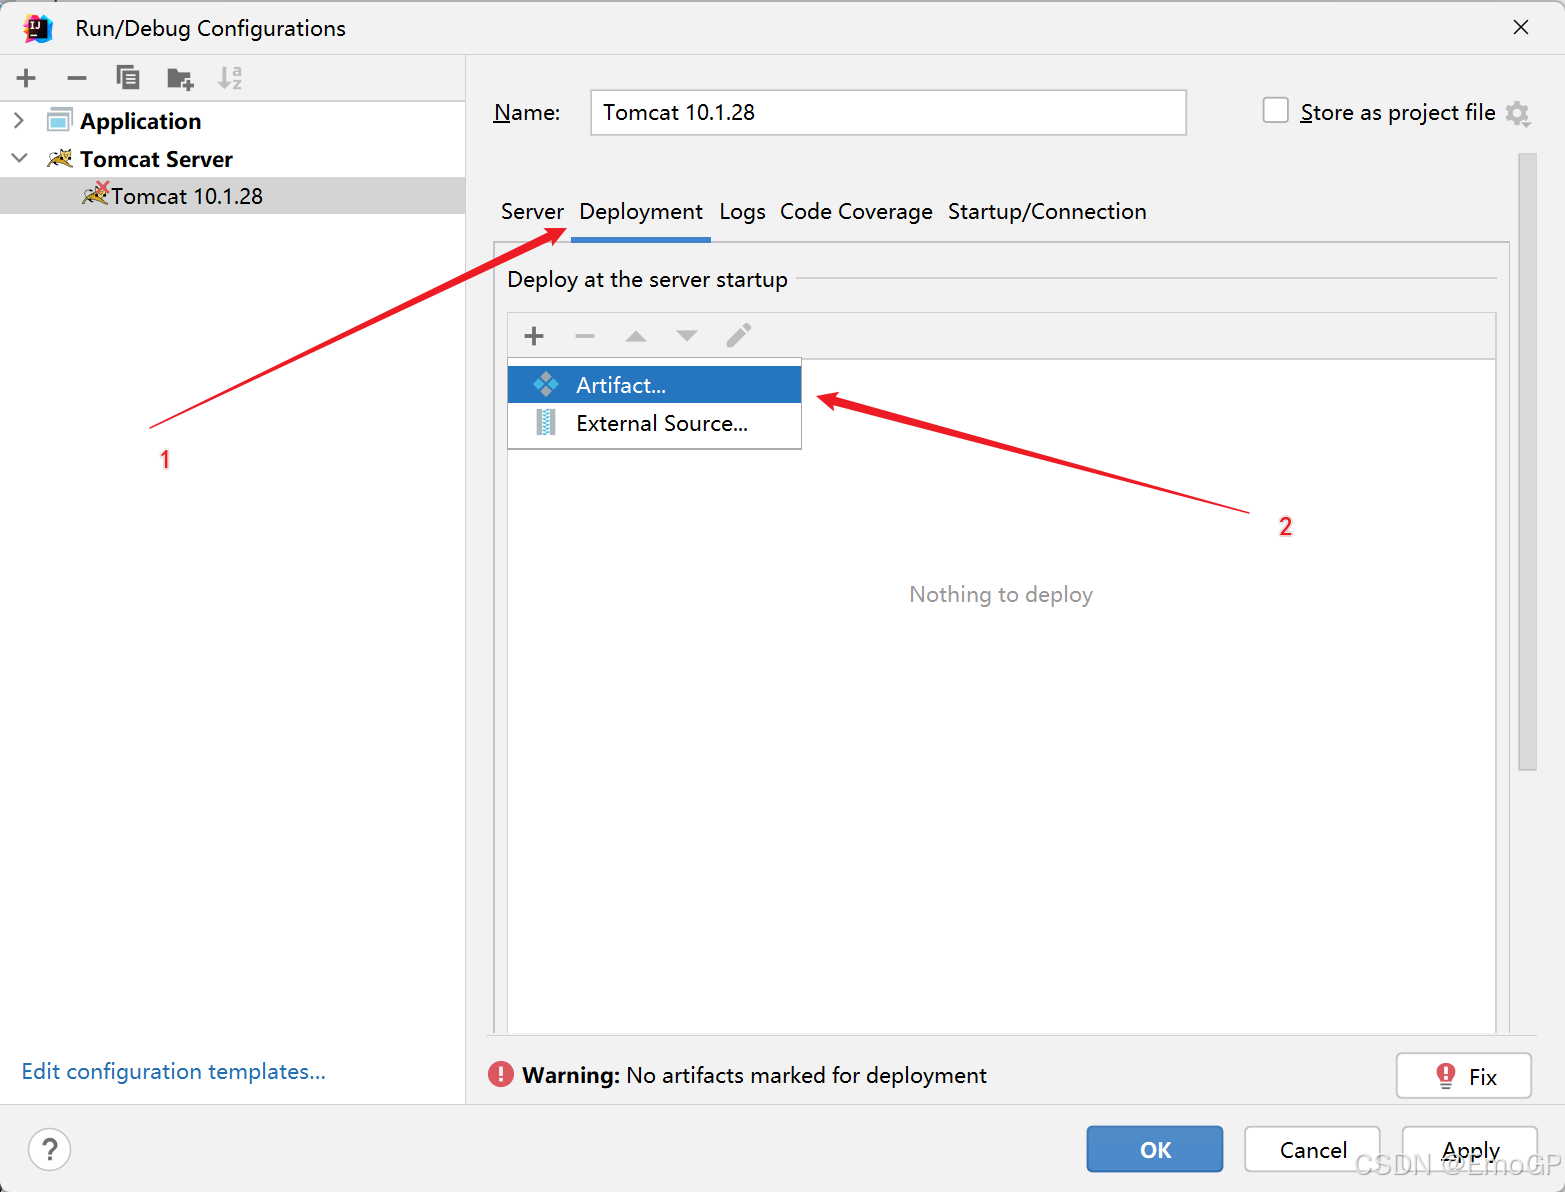Screen dimensions: 1565x1192
Task: Click the Tomcat 10.1.28 error icon
Action: pyautogui.click(x=95, y=193)
